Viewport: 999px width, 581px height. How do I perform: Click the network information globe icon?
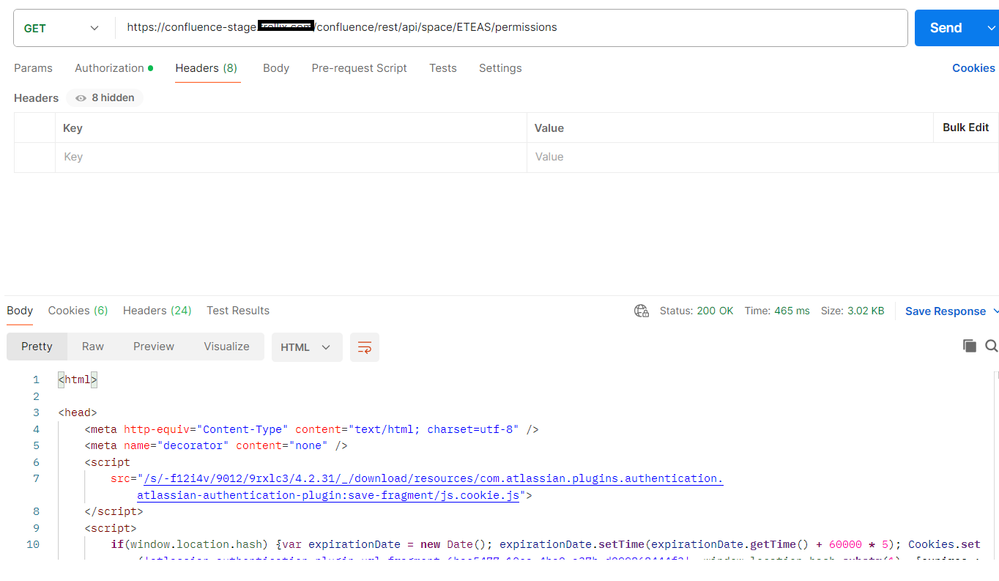point(641,311)
